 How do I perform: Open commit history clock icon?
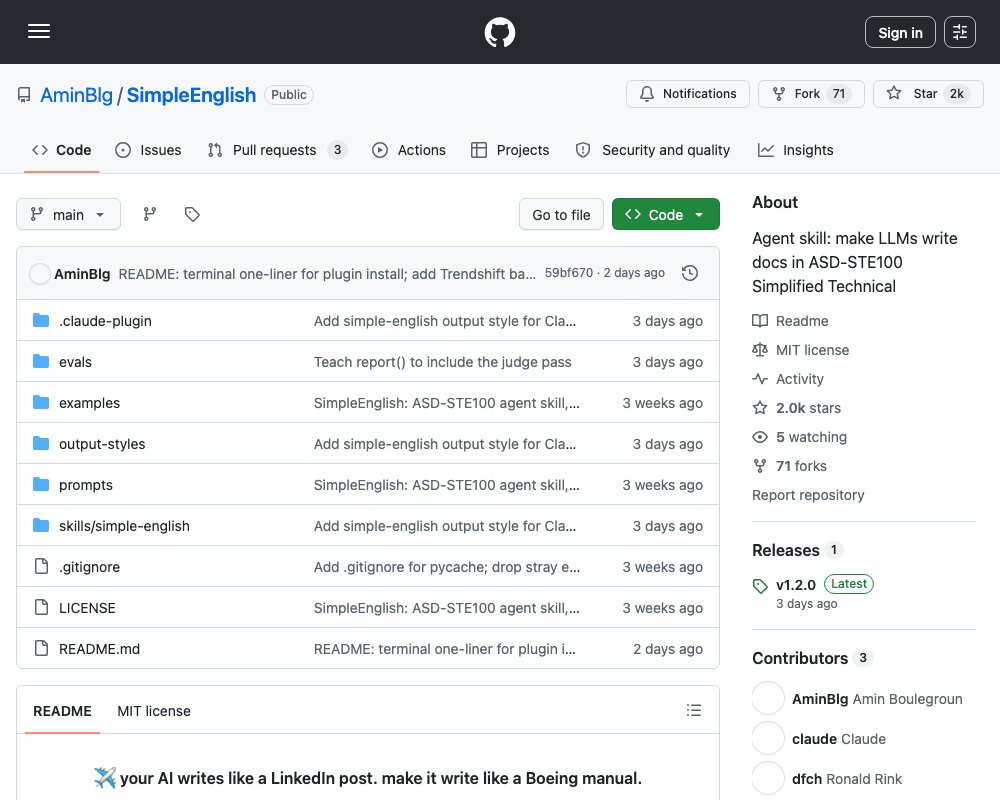click(x=690, y=274)
